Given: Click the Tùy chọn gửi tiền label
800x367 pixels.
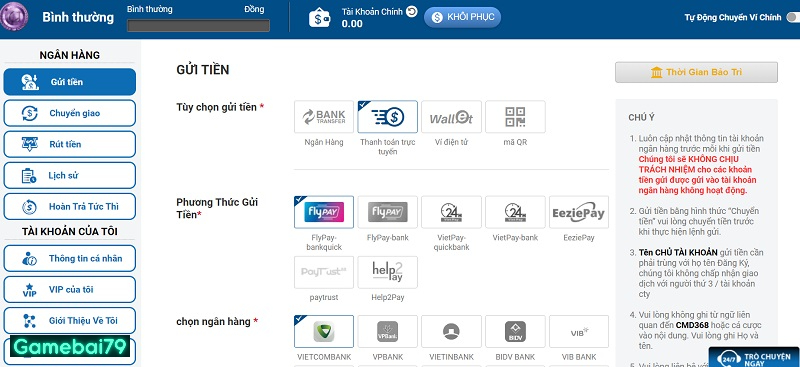Looking at the screenshot, I should [x=220, y=107].
